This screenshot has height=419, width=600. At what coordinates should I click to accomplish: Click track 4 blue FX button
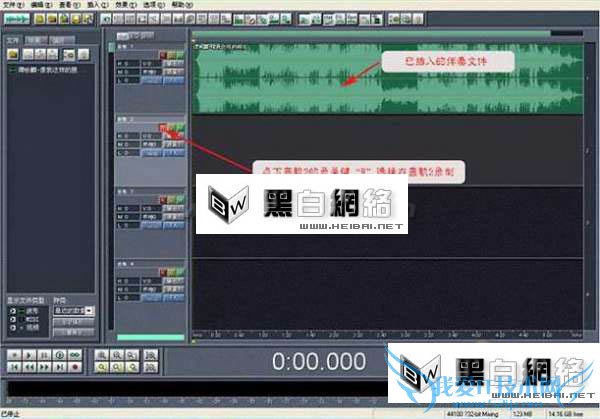click(173, 297)
